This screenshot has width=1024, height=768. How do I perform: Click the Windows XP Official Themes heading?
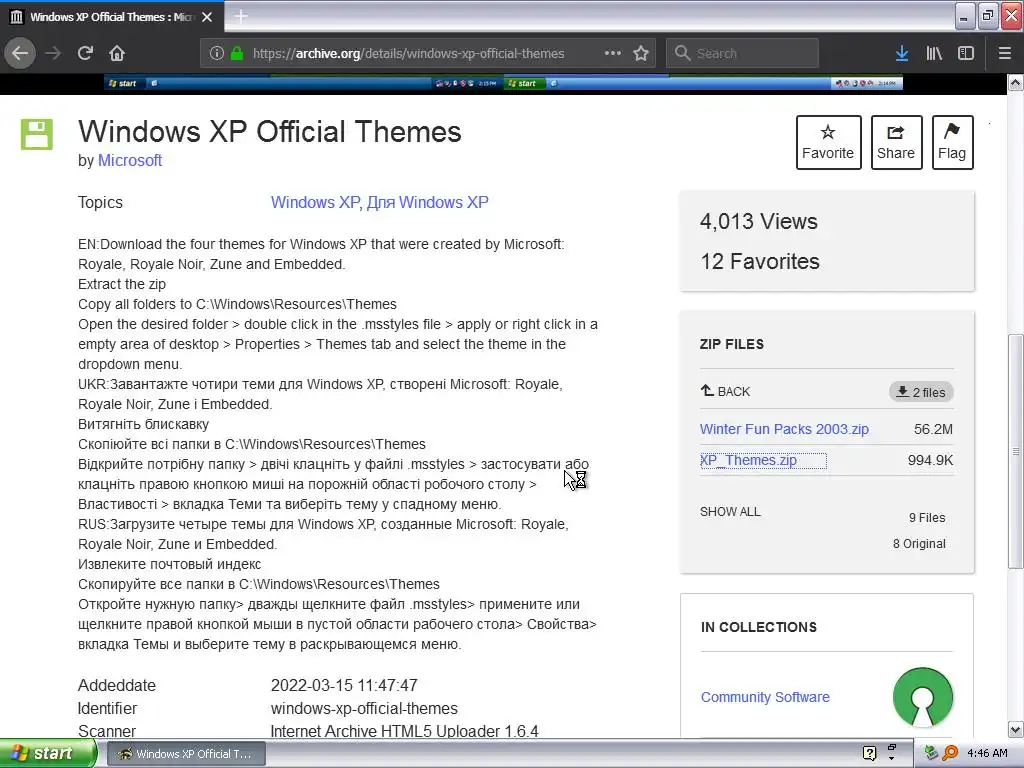[x=270, y=131]
